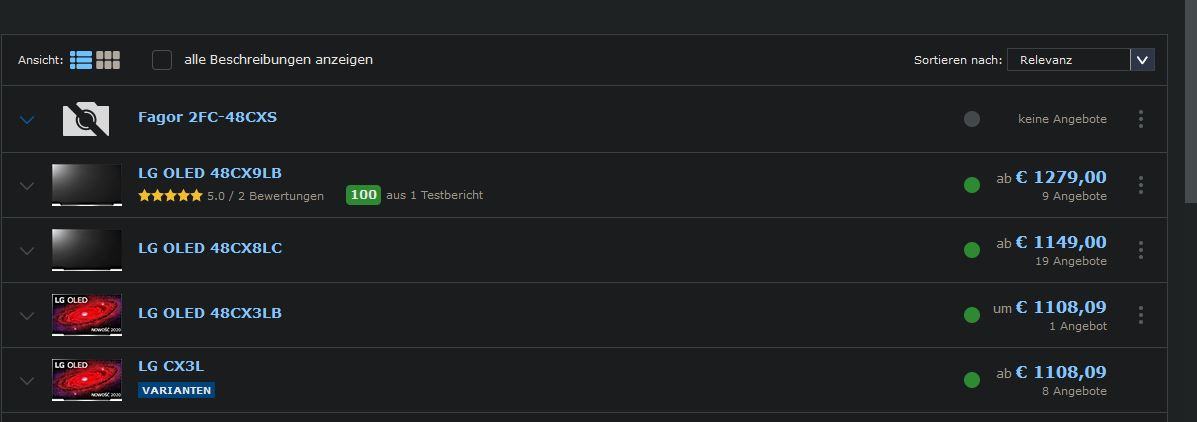
Task: Expand description of LG CX3L
Action: (27, 381)
